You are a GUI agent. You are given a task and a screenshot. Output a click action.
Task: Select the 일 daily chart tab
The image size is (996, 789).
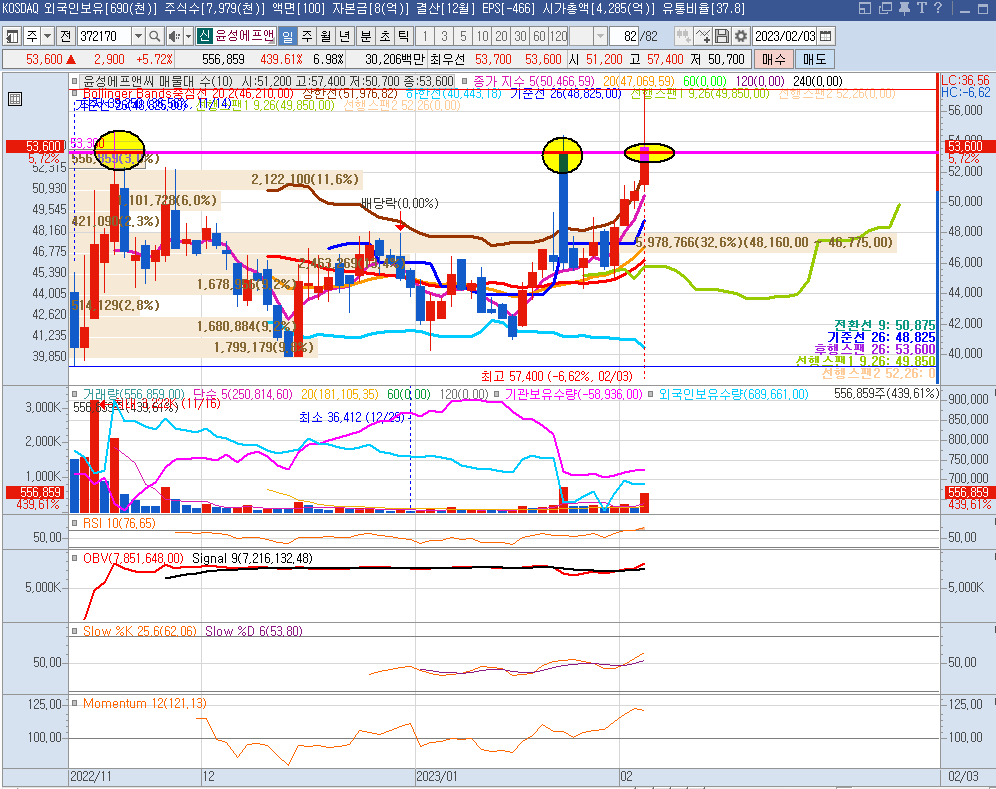(287, 36)
